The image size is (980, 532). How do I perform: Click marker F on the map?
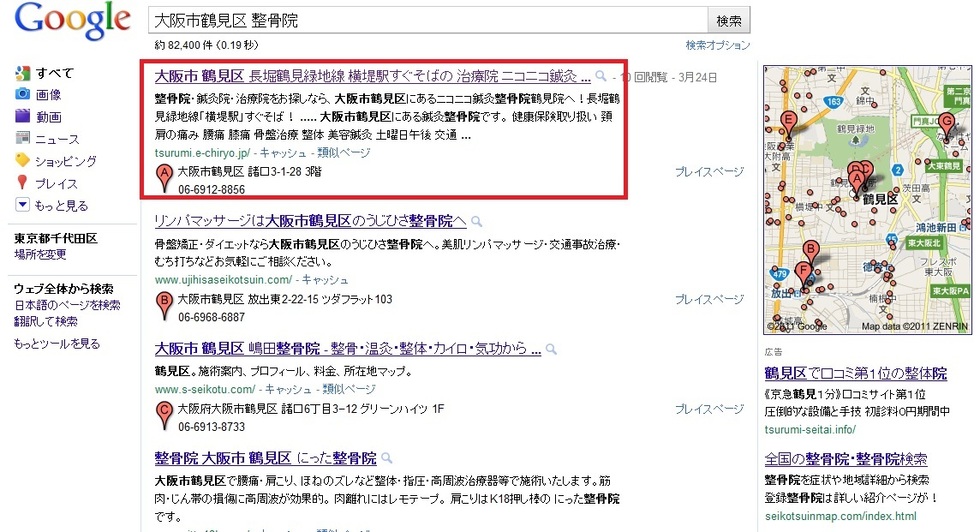(x=803, y=275)
